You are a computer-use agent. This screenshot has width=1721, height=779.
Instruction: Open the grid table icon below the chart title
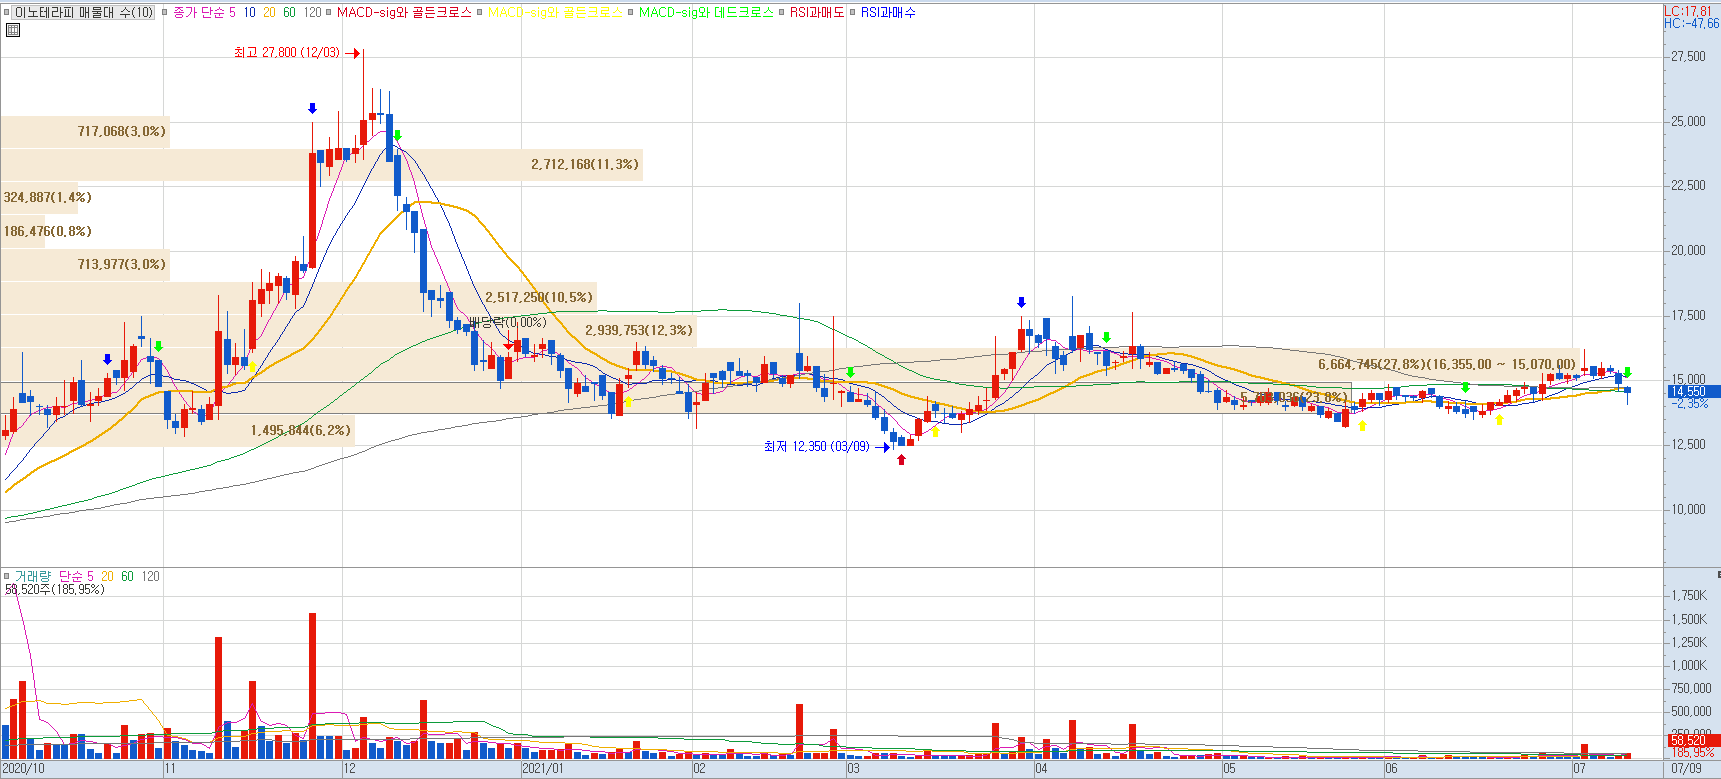click(13, 30)
